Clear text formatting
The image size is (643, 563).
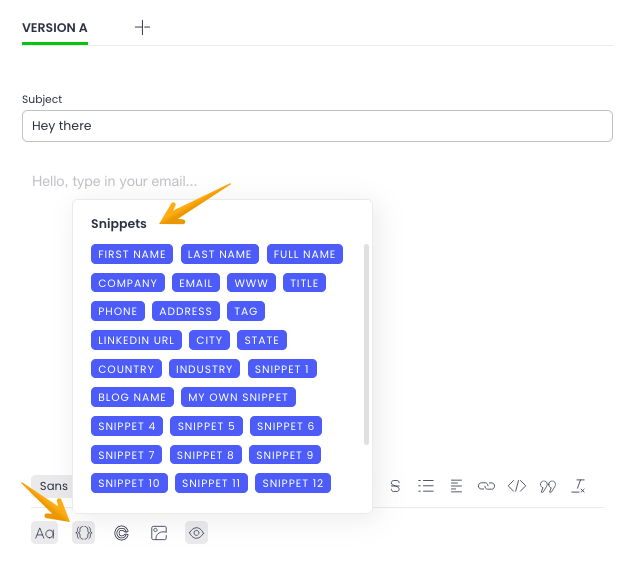(578, 486)
